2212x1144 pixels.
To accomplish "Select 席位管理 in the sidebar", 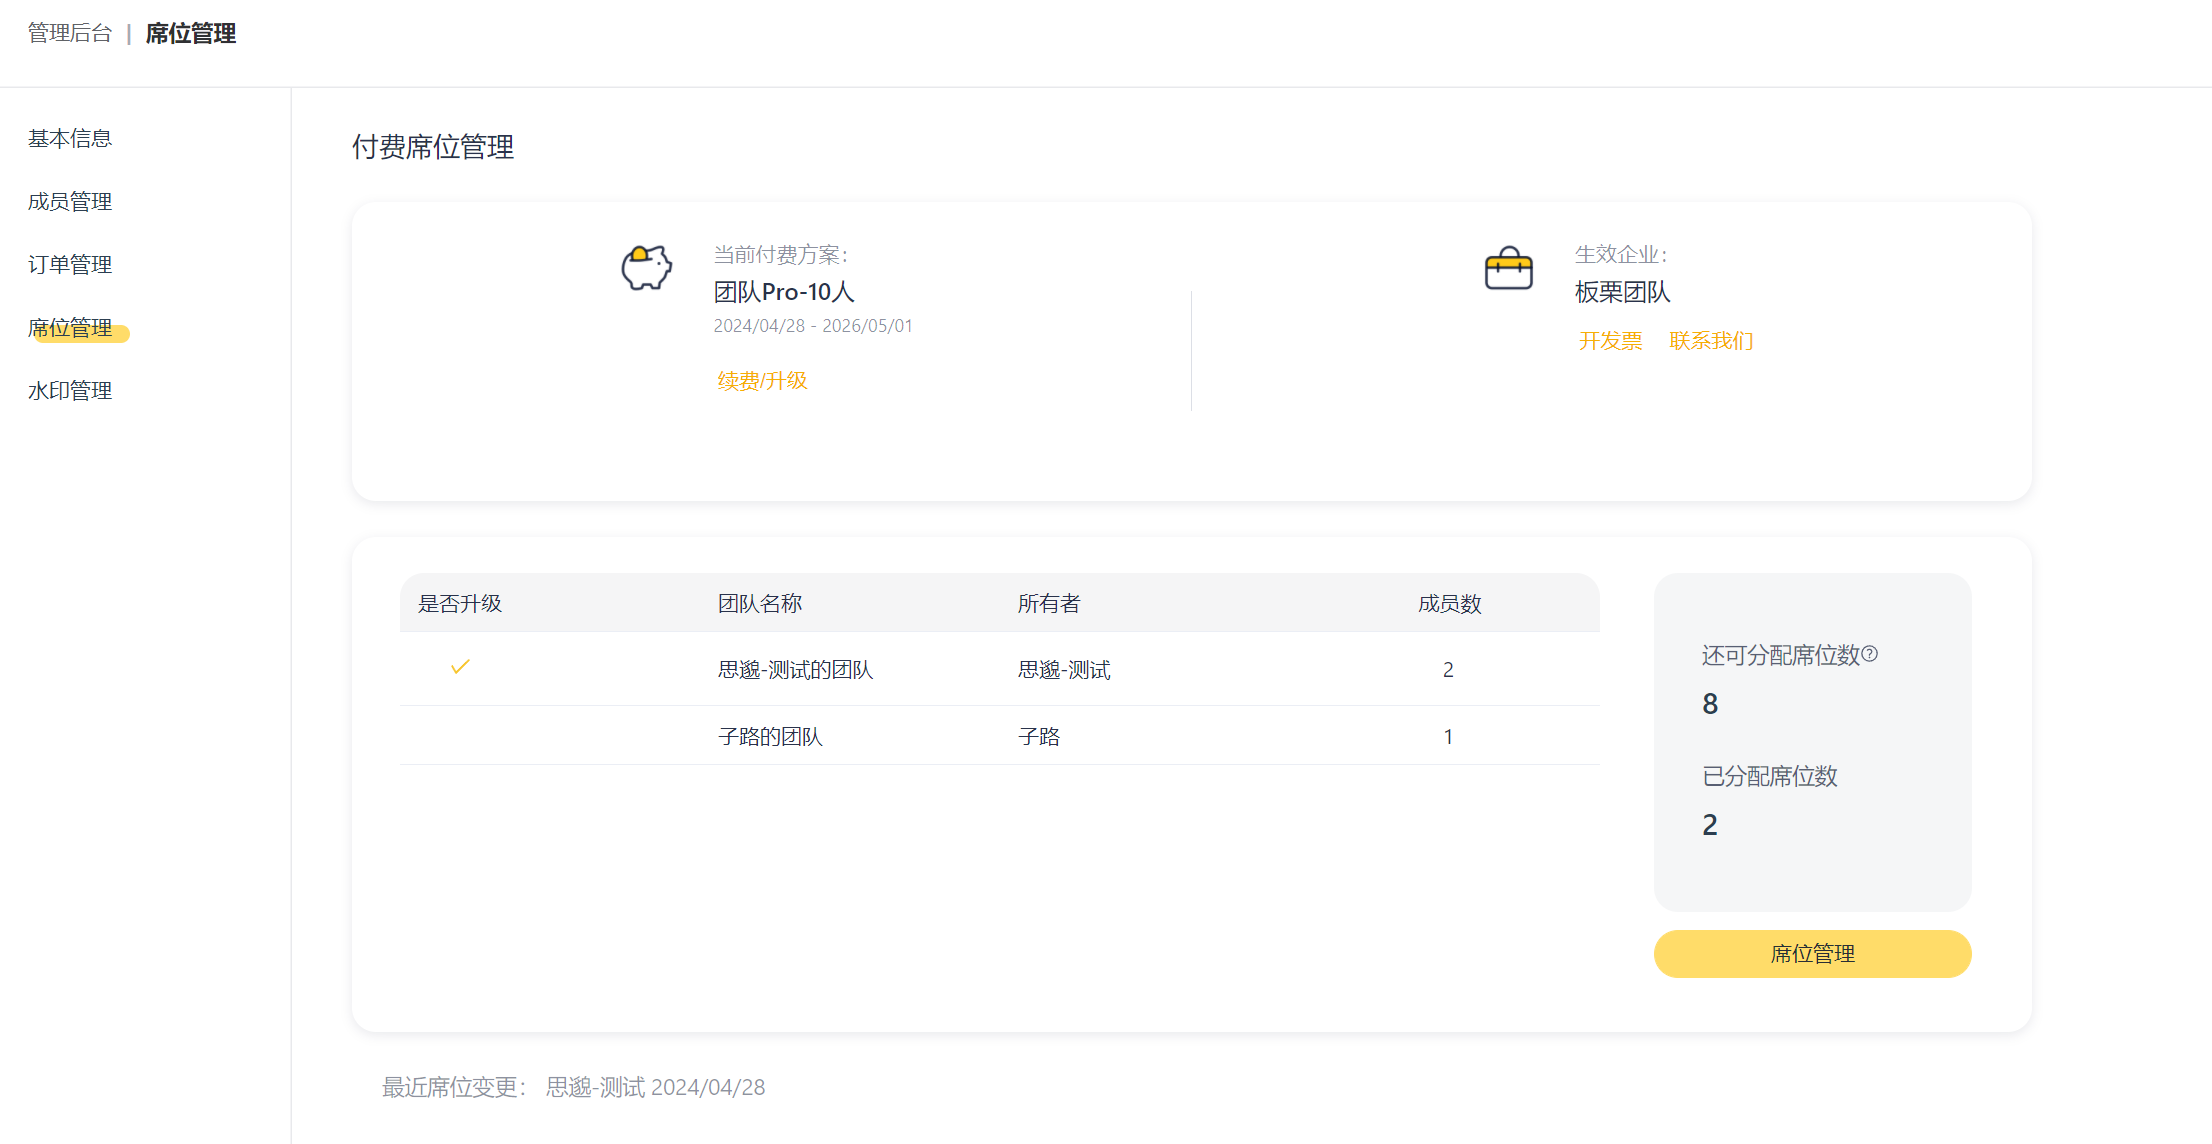I will (70, 328).
